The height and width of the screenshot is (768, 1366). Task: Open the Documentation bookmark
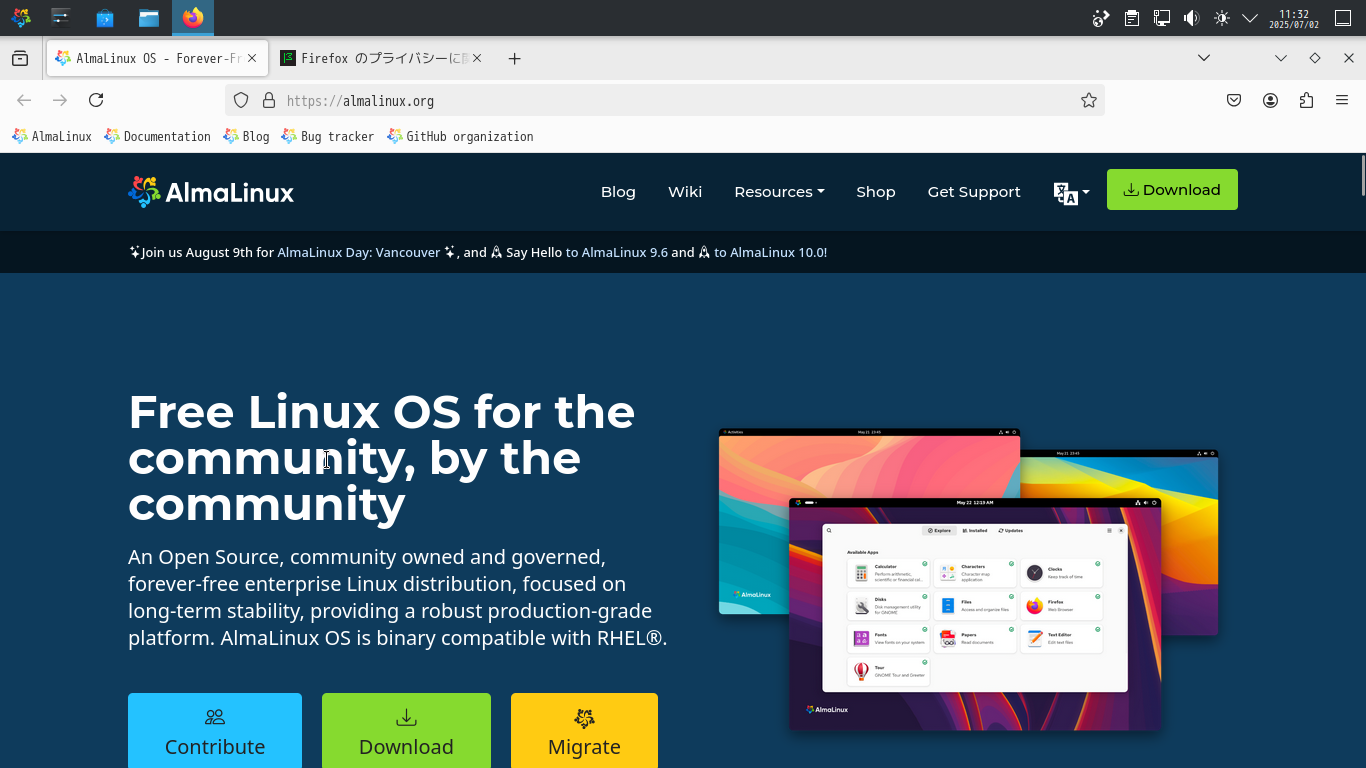[157, 136]
